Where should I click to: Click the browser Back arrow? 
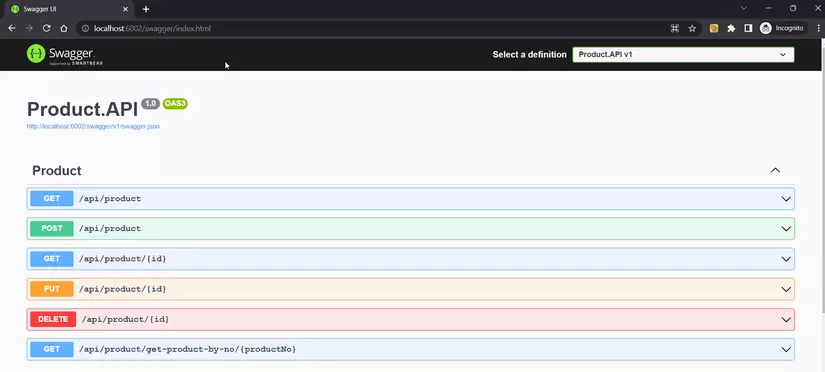(12, 28)
